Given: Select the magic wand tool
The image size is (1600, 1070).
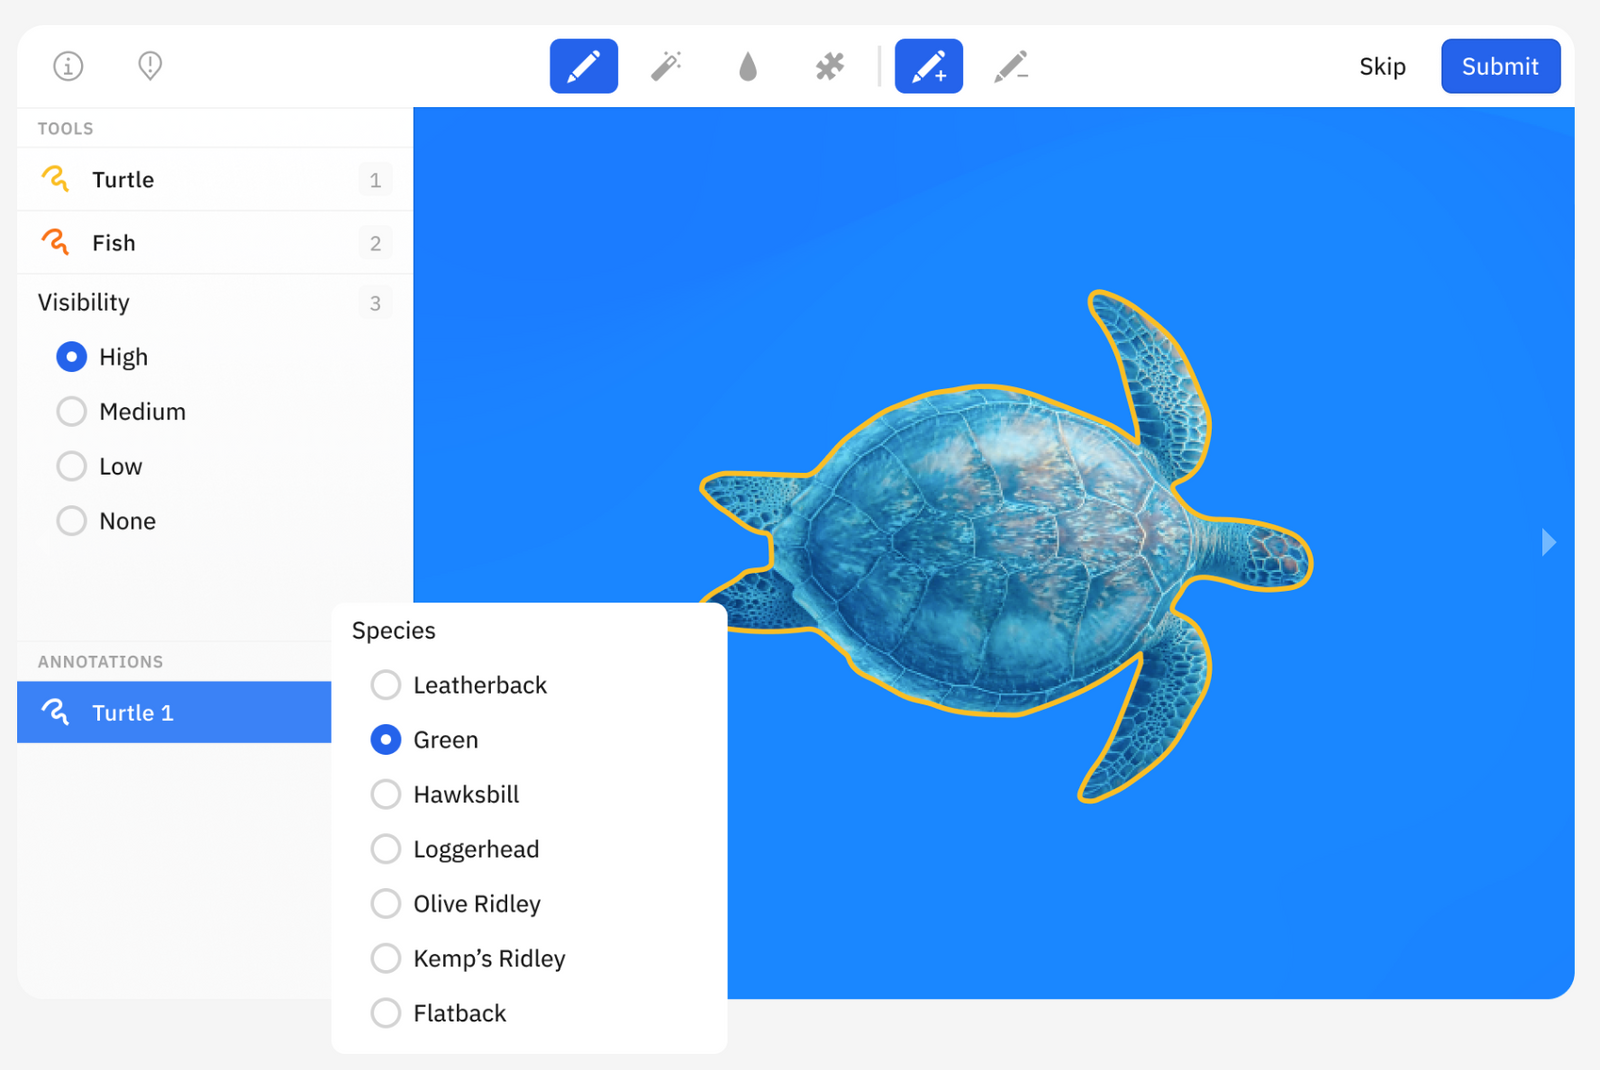Looking at the screenshot, I should tap(666, 67).
